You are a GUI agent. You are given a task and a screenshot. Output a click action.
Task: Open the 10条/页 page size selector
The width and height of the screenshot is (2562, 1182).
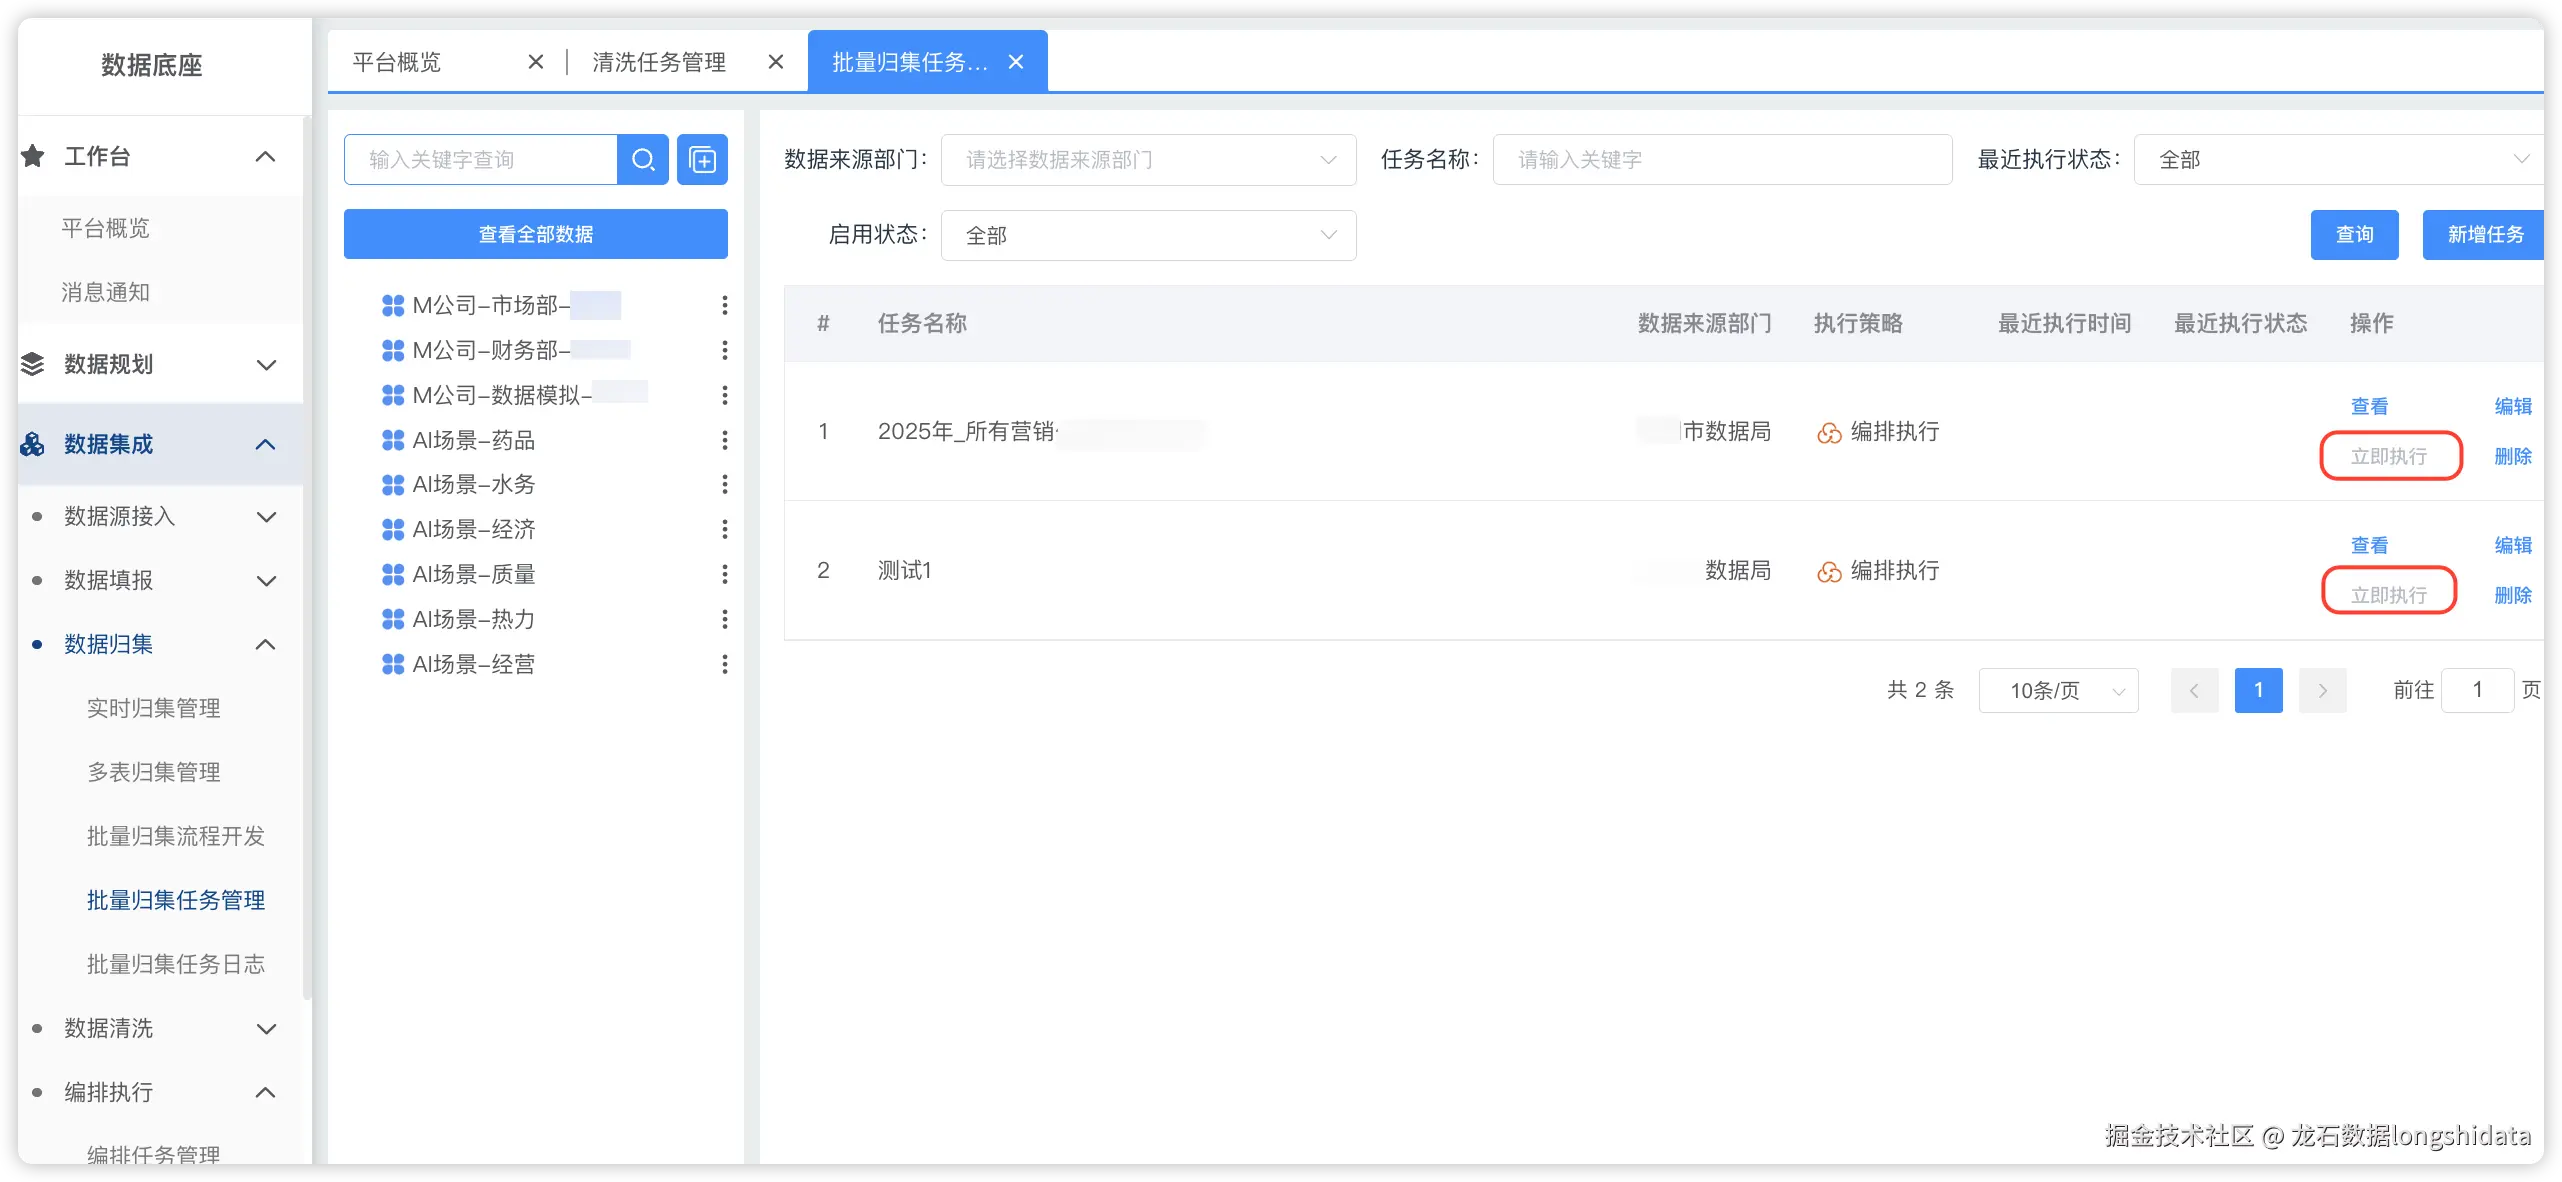tap(2058, 690)
